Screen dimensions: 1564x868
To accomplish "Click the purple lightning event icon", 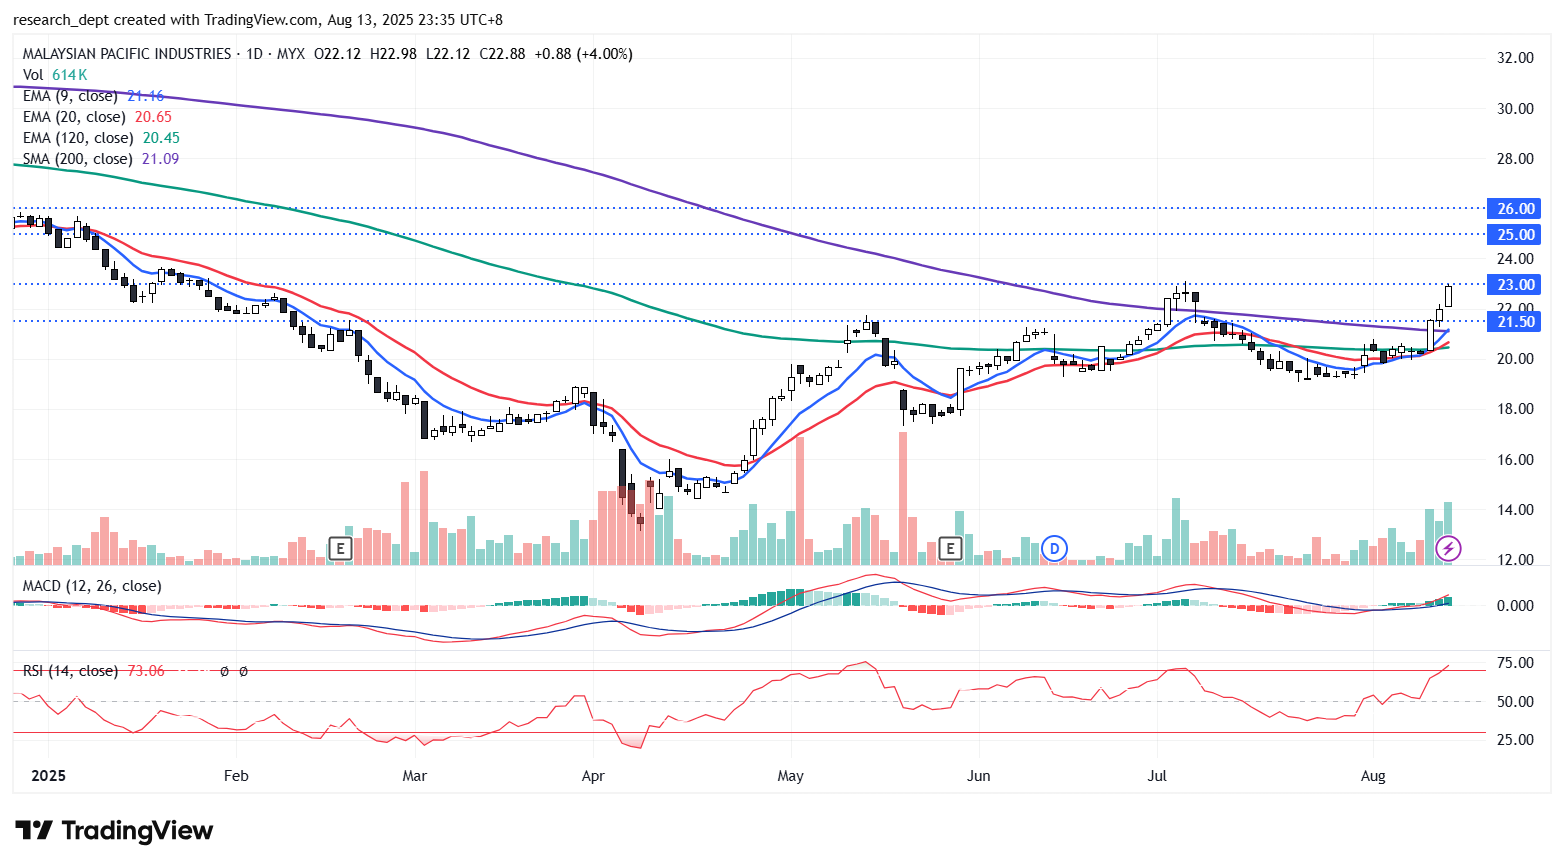I will [1448, 548].
